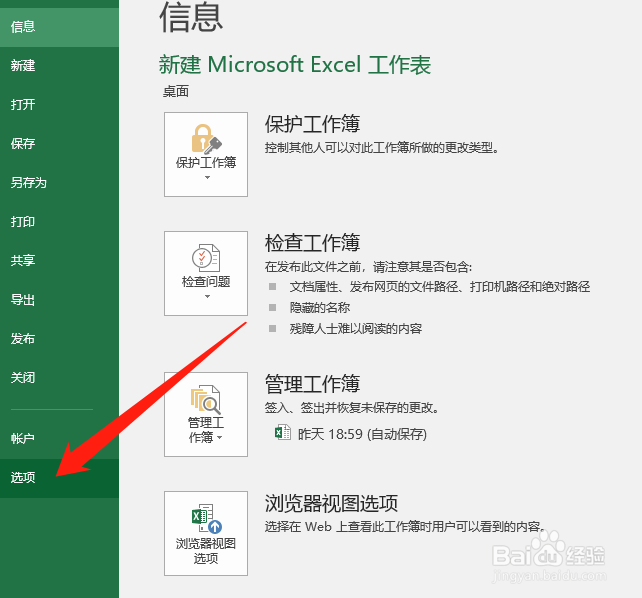Click the 隐藏的名称 list entry
Screen dimensions: 642x598
pyautogui.click(x=320, y=307)
